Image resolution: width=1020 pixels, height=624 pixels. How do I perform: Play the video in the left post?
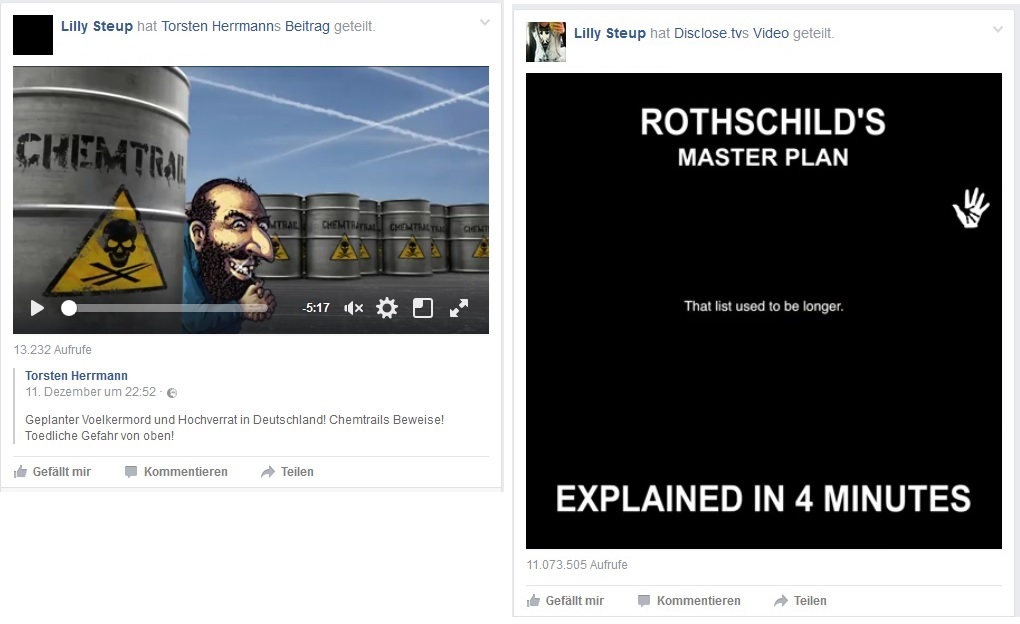37,308
